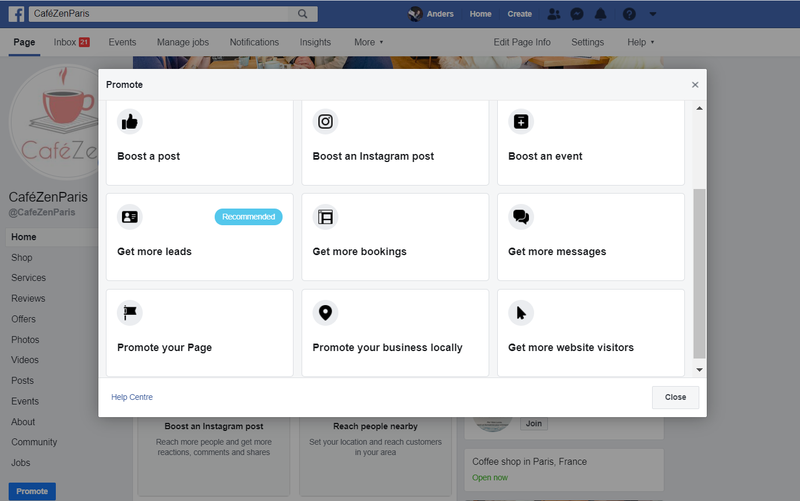Click the Promote your Page flag icon
The image size is (800, 501).
(x=130, y=312)
